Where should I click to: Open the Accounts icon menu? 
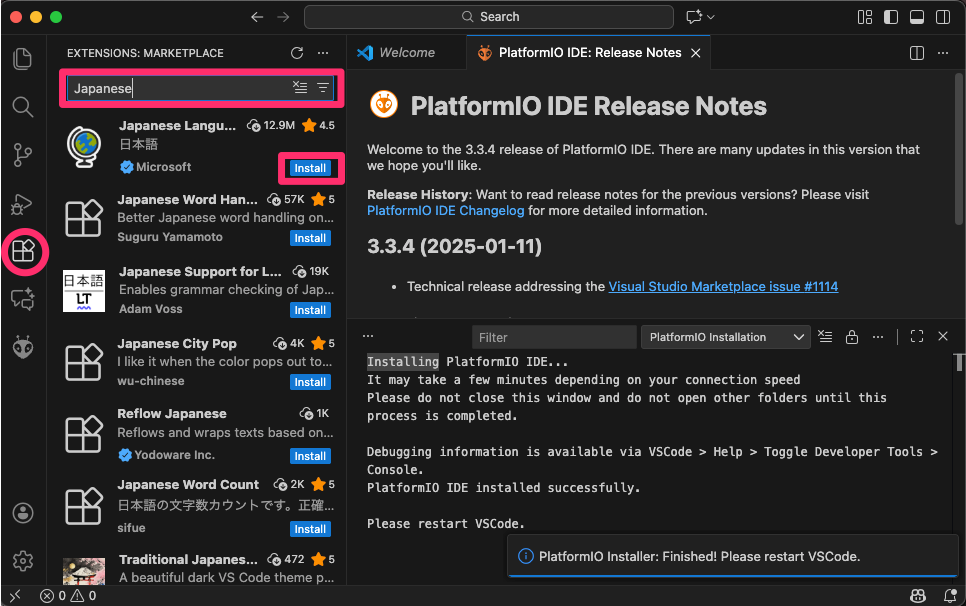click(x=22, y=513)
